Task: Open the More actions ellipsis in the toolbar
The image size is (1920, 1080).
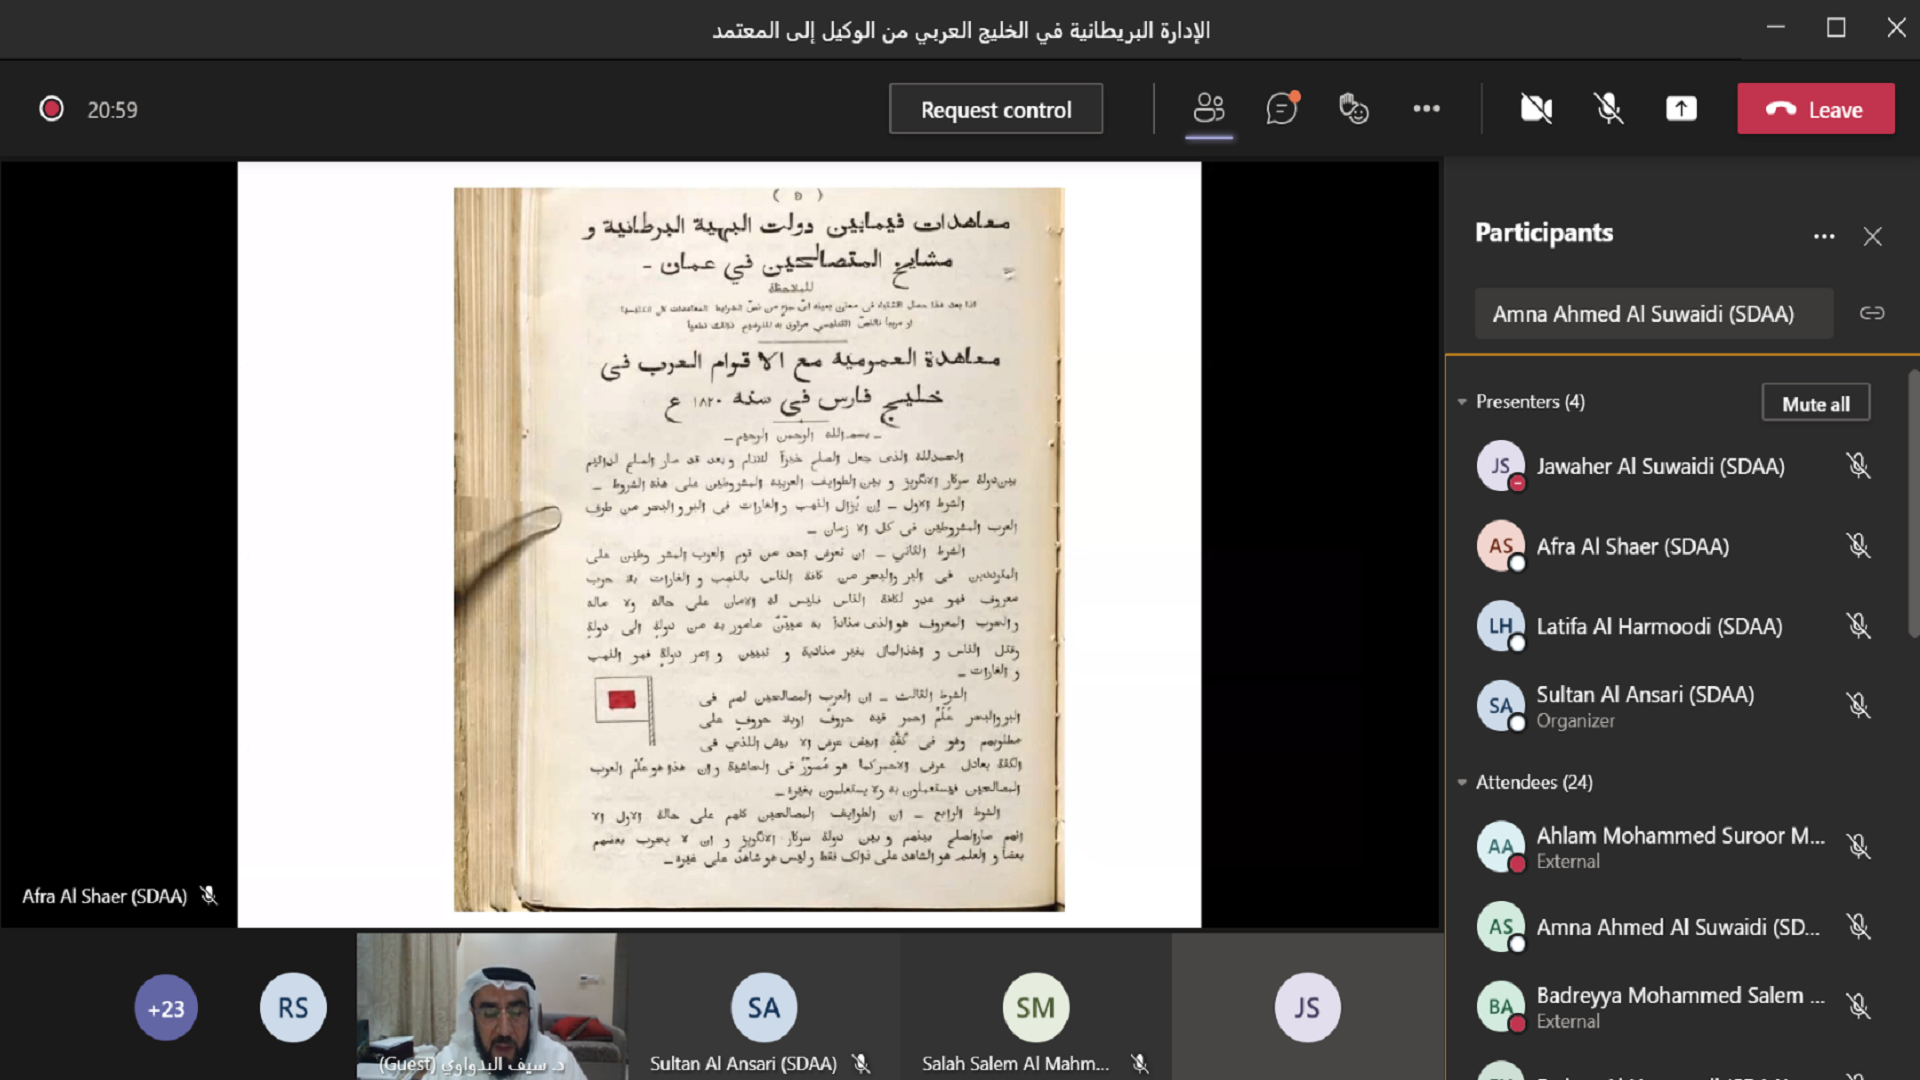Action: tap(1426, 108)
